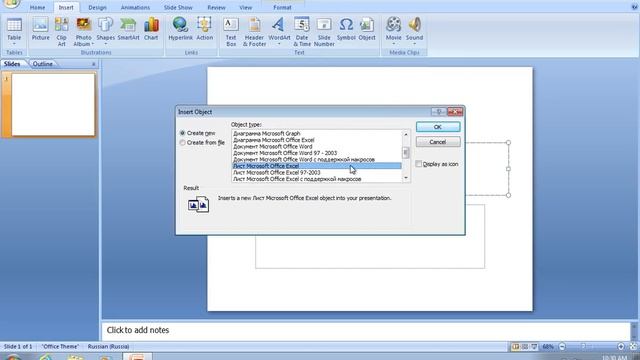Select Документ Microsoft Office Word entry
Image resolution: width=640 pixels, height=360 pixels.
point(317,147)
